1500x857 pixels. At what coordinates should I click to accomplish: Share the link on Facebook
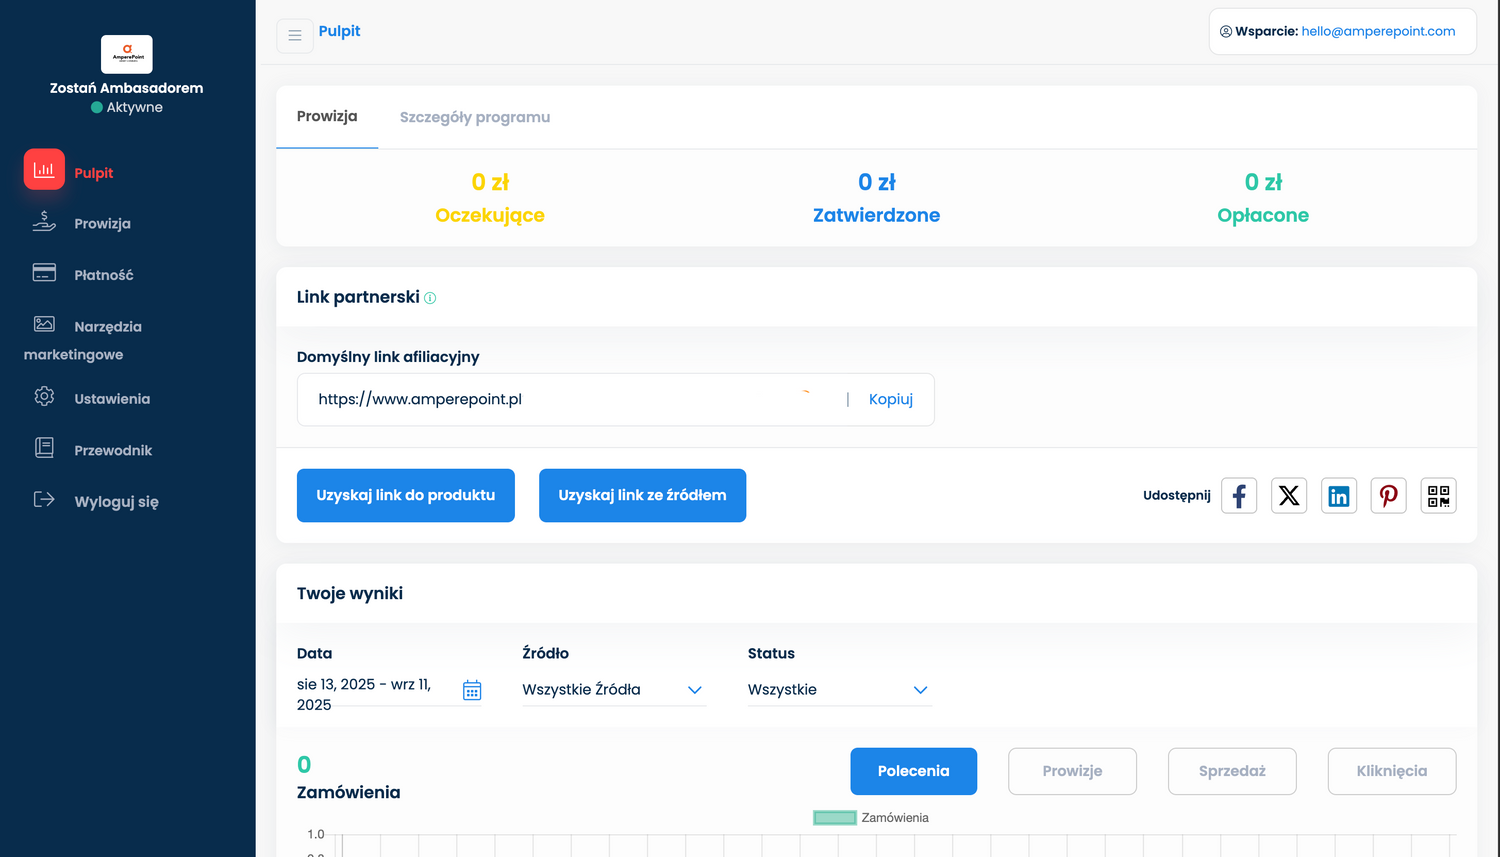pyautogui.click(x=1239, y=496)
